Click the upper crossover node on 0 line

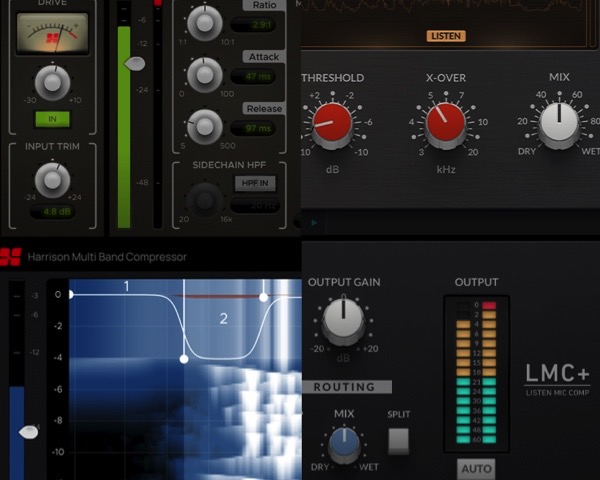pos(263,297)
